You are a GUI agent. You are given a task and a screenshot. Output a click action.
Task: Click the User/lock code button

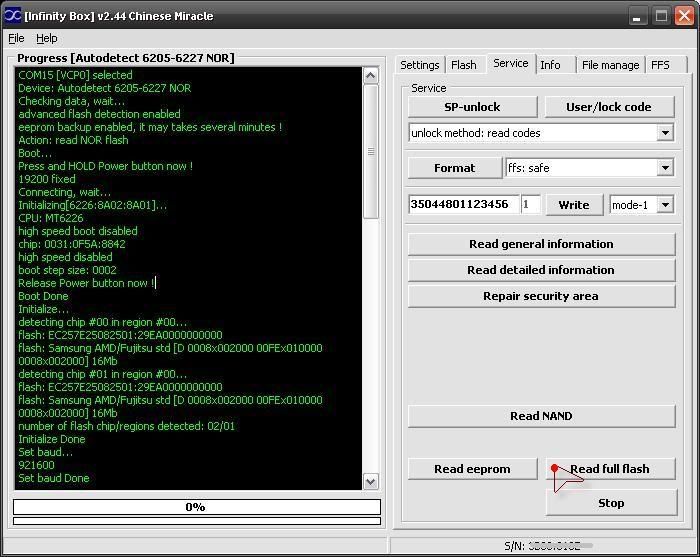point(609,107)
